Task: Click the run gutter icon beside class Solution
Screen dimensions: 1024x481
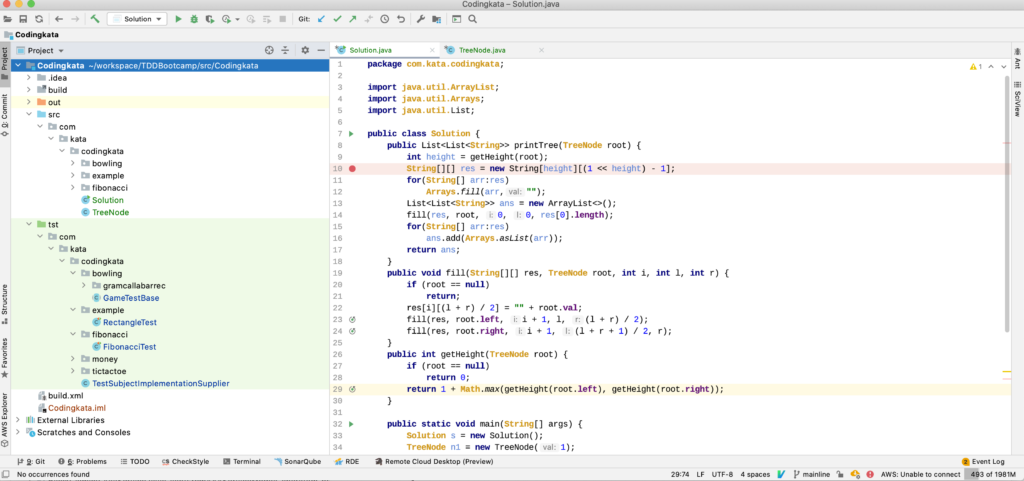Action: click(x=351, y=134)
